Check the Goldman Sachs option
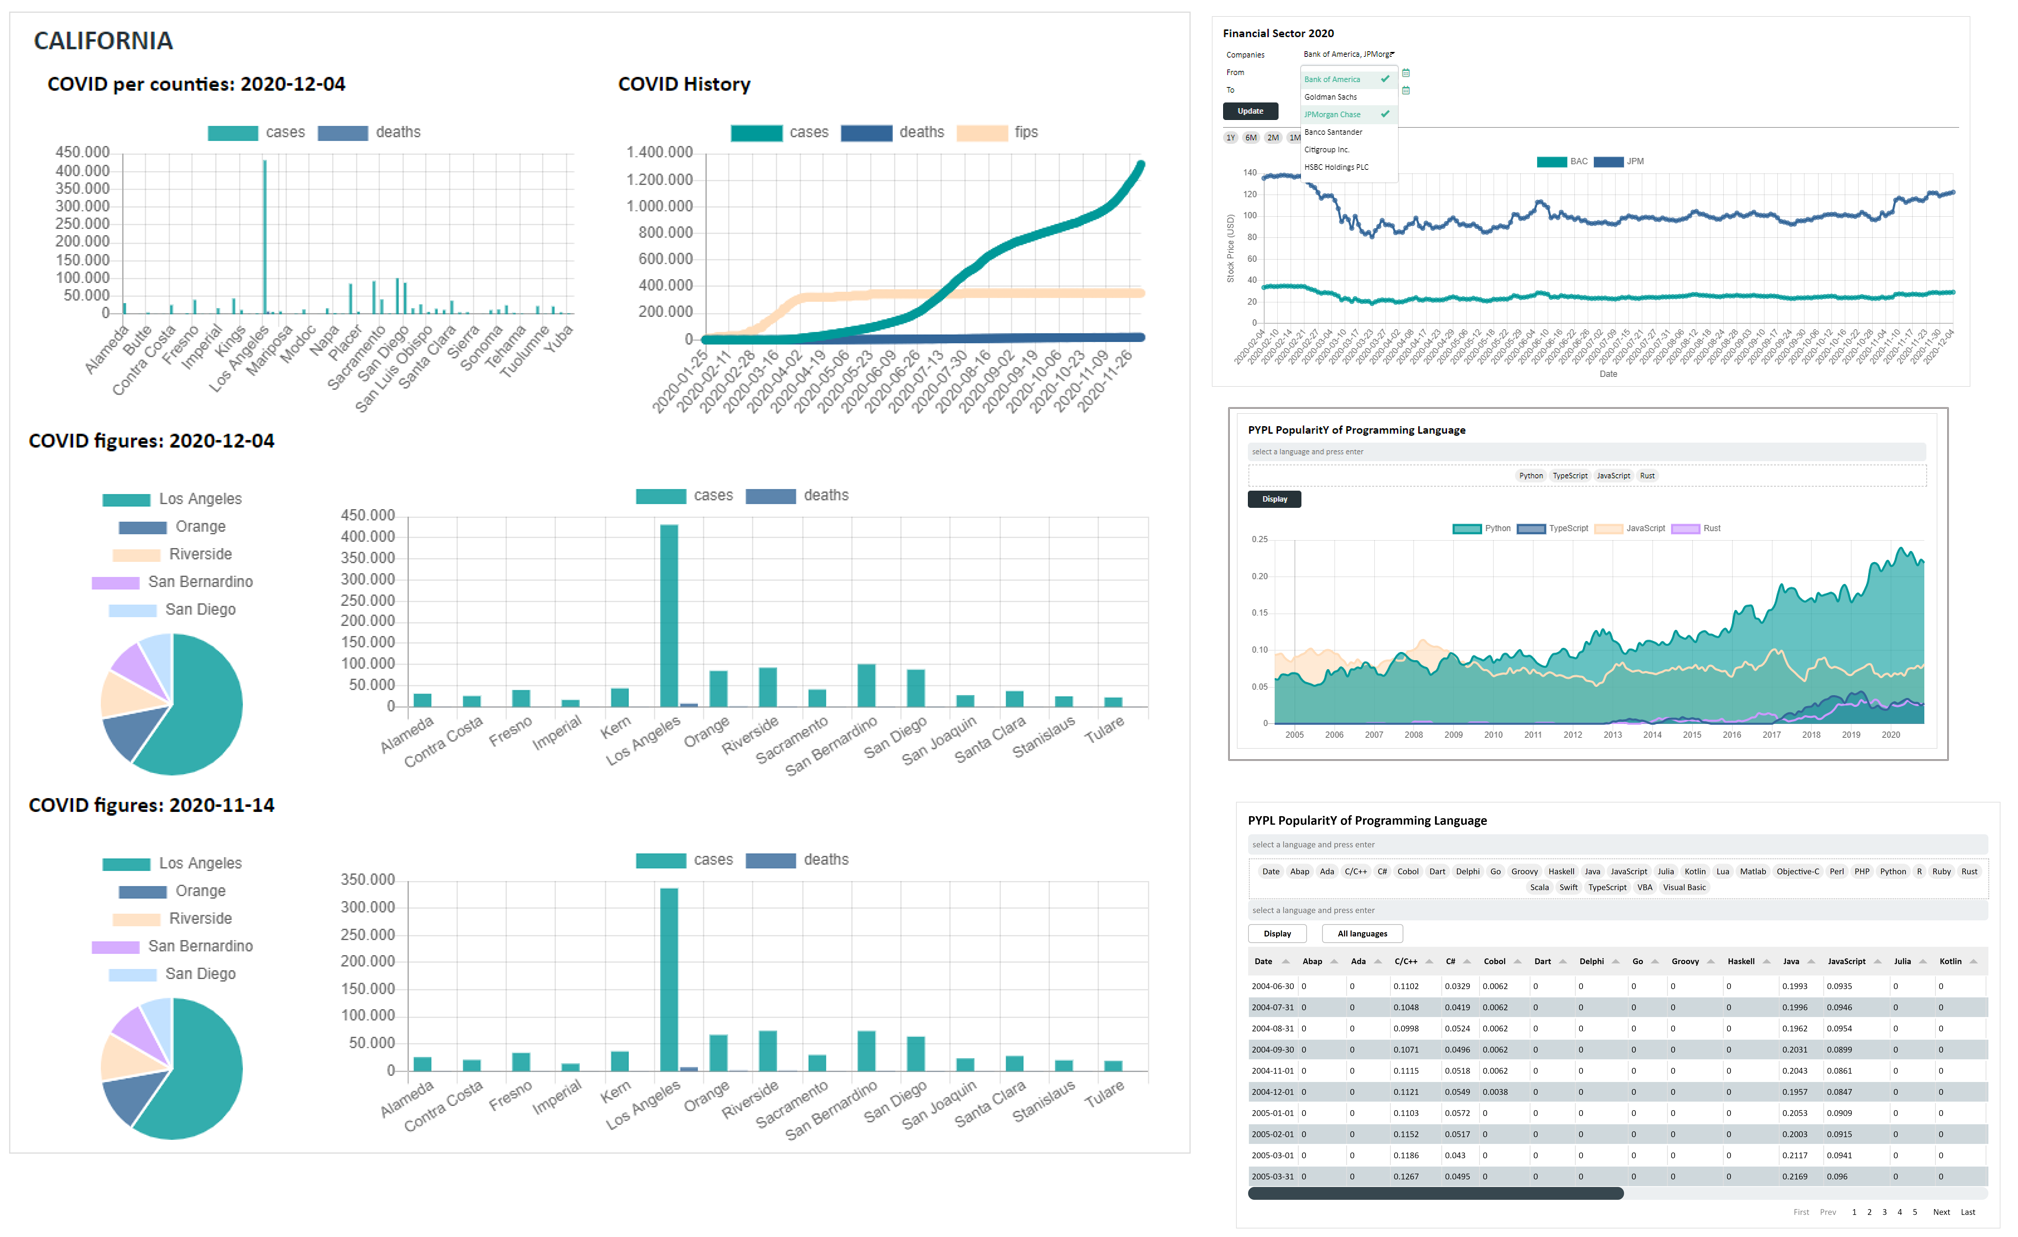 (1331, 97)
